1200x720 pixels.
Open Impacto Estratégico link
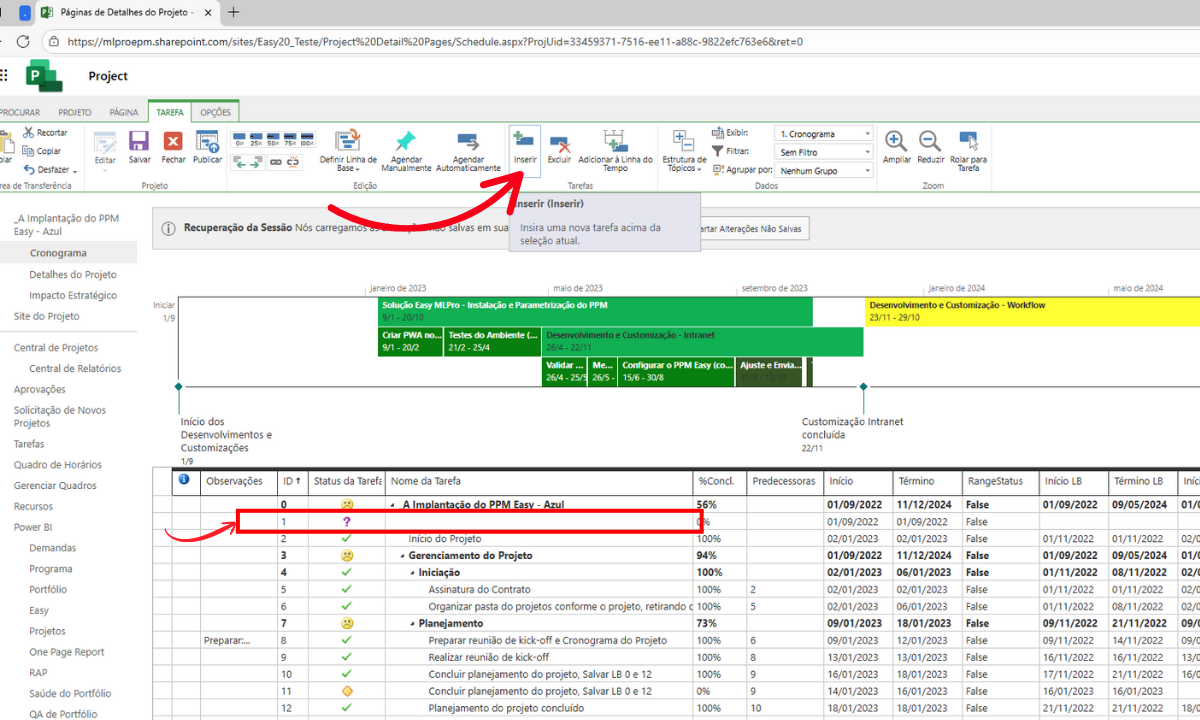click(73, 295)
